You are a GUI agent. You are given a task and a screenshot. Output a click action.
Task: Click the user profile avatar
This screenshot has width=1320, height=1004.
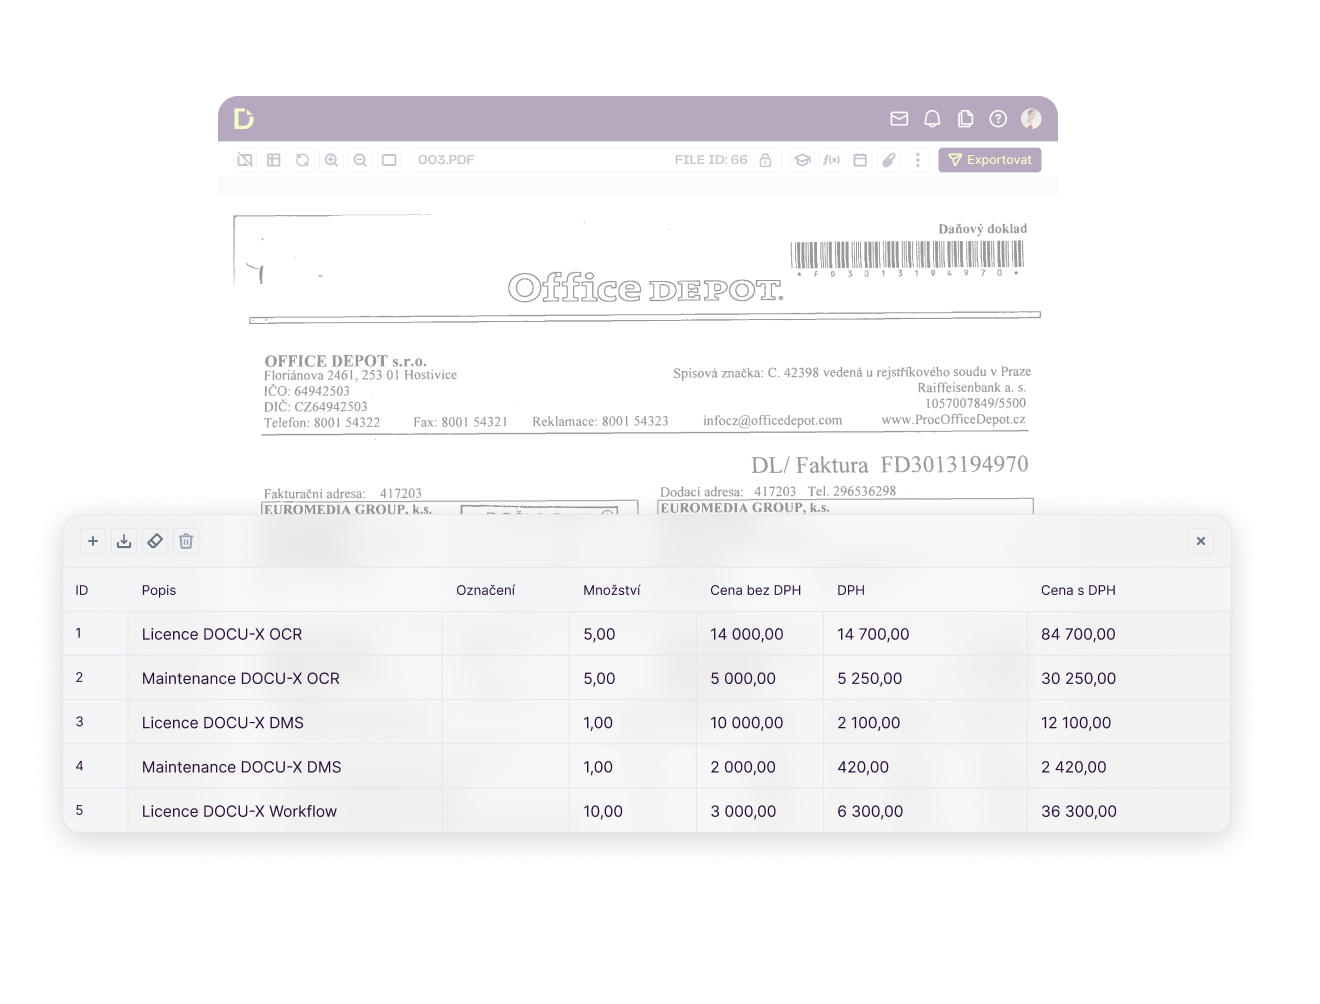[x=1031, y=119]
